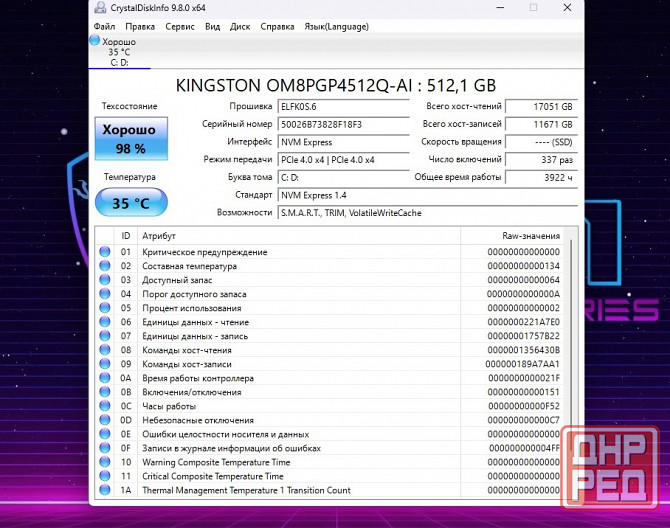
Task: Click the blue disk status orb above Хорошо
Action: [95, 41]
